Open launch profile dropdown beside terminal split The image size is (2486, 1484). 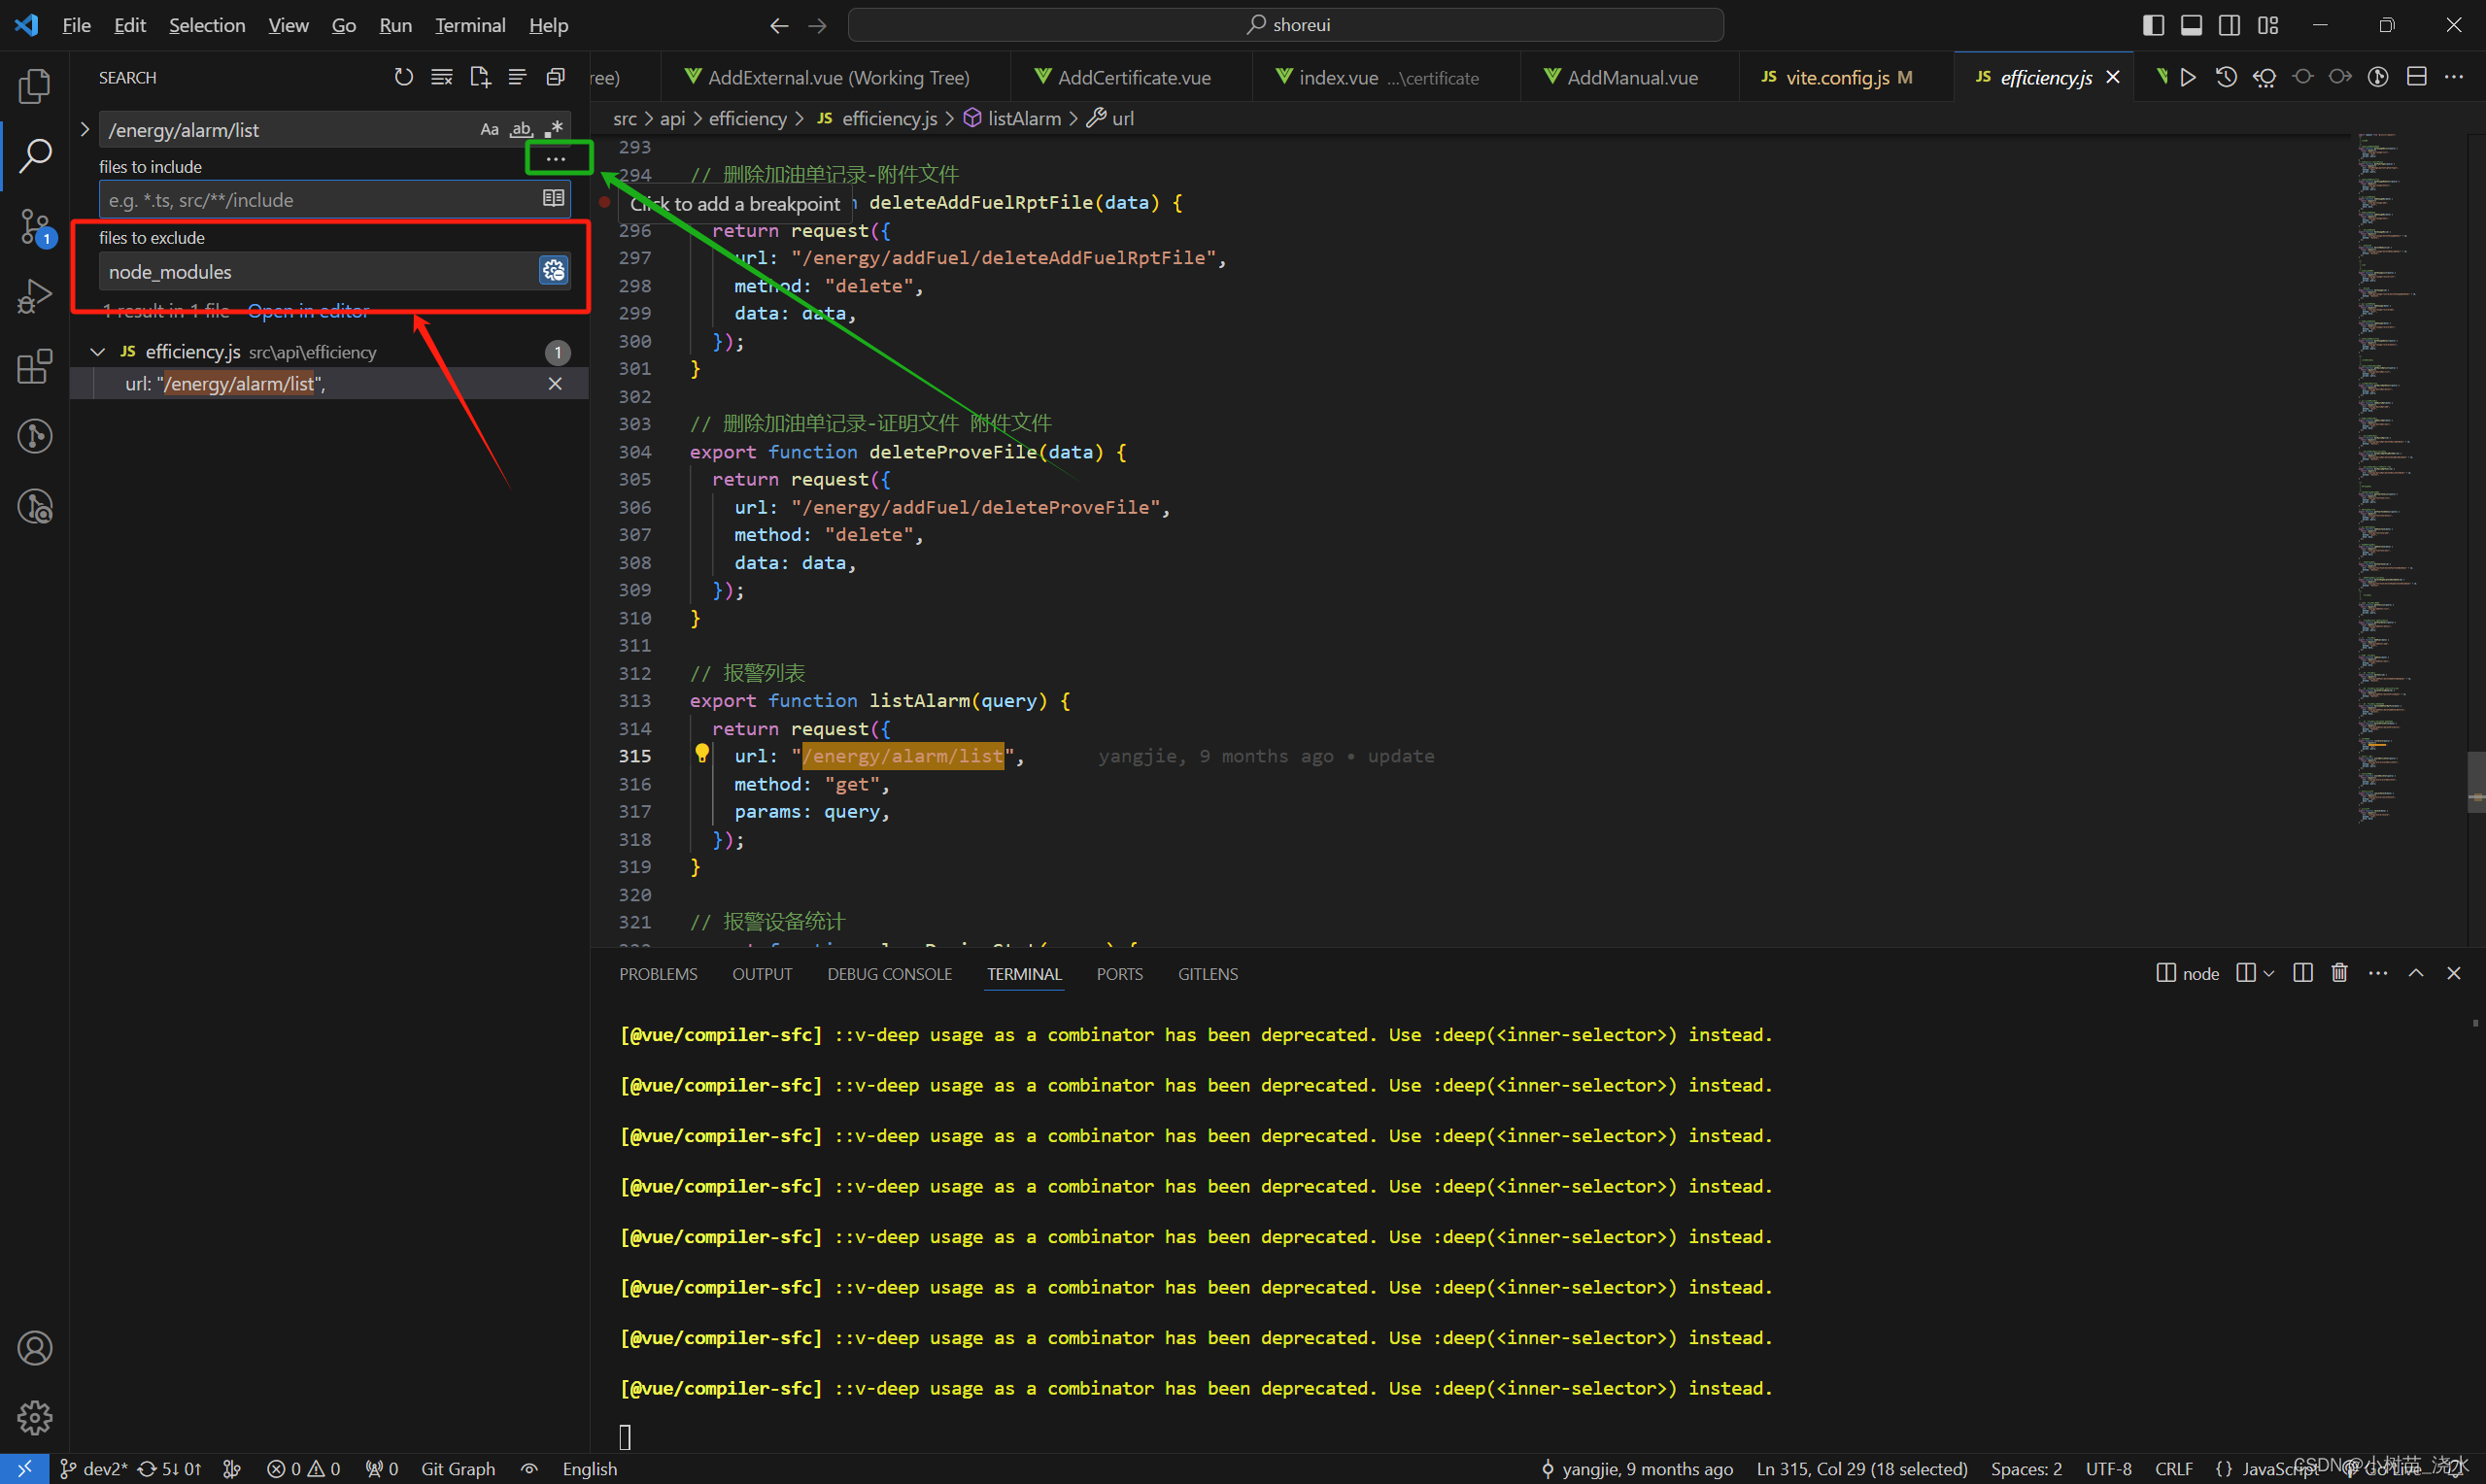[x=2268, y=973]
